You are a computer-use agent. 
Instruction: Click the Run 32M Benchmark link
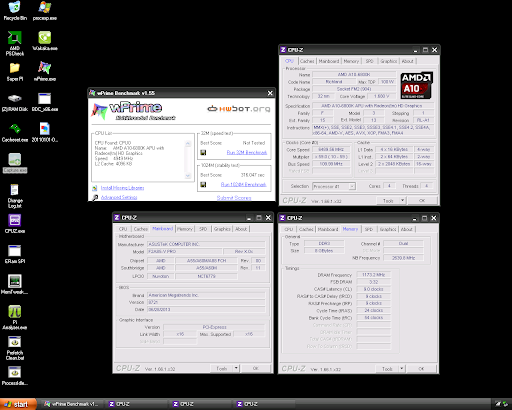click(x=247, y=152)
